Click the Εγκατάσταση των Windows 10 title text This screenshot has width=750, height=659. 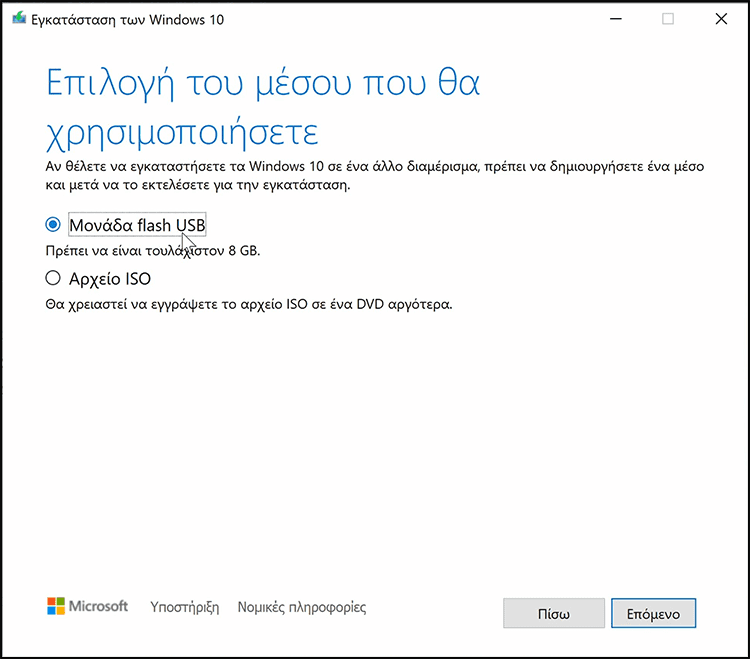pos(127,20)
